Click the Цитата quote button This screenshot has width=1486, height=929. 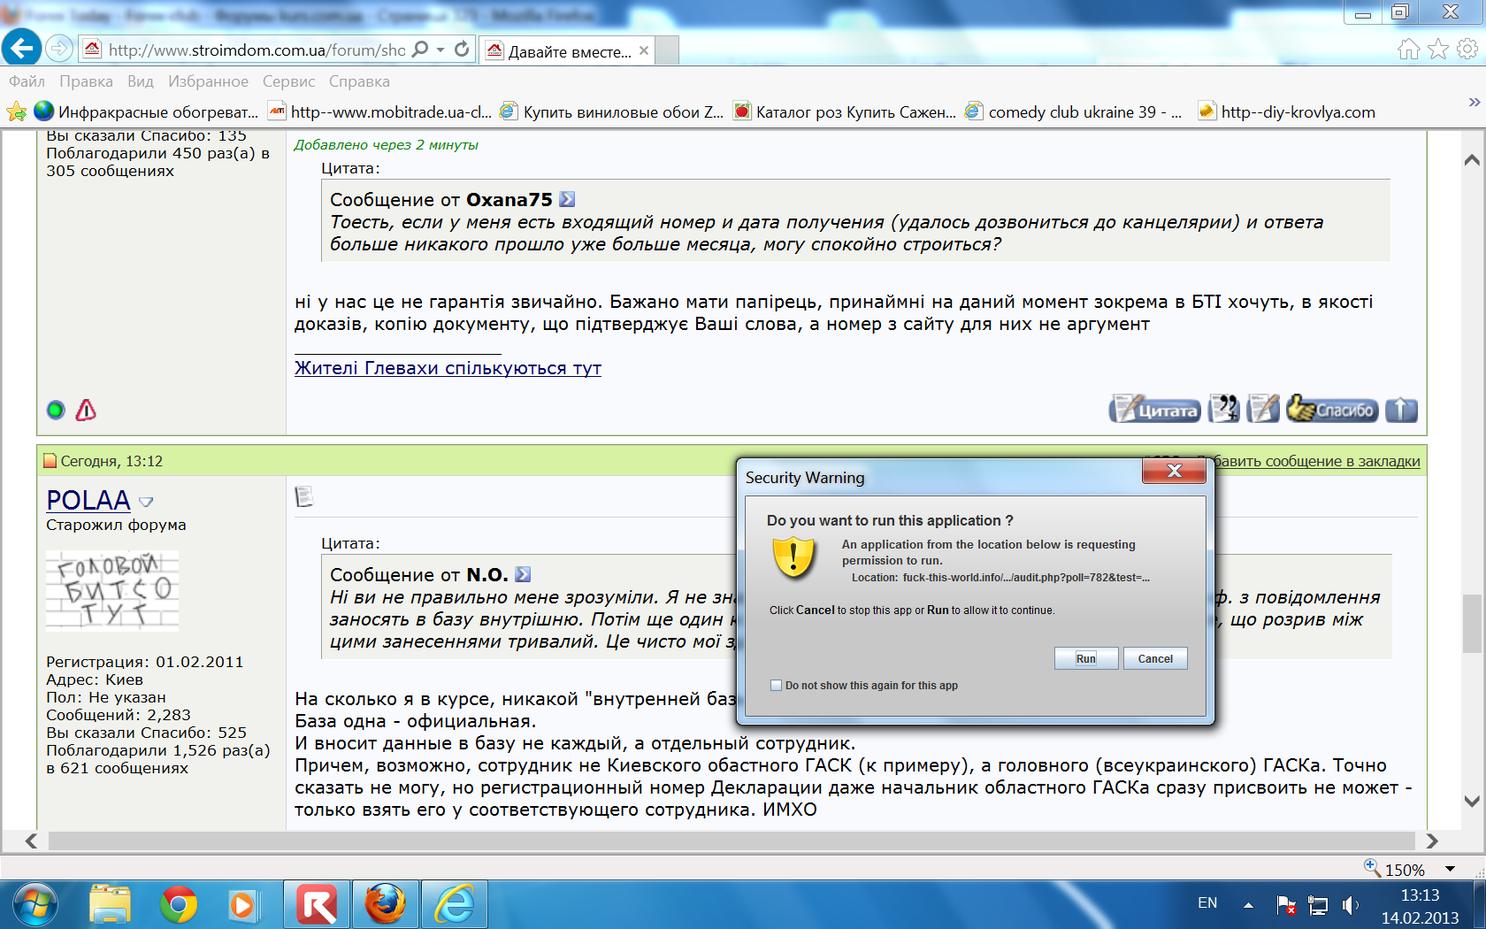click(1154, 409)
